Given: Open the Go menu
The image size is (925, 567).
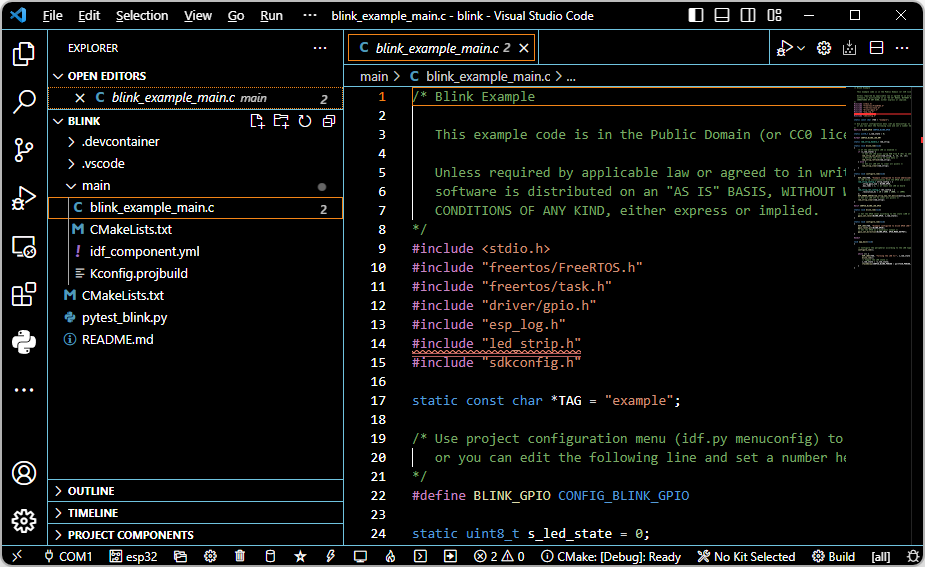Looking at the screenshot, I should click(236, 16).
